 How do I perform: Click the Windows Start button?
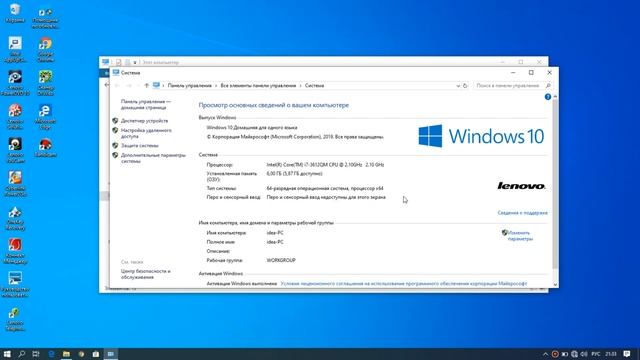[7, 354]
